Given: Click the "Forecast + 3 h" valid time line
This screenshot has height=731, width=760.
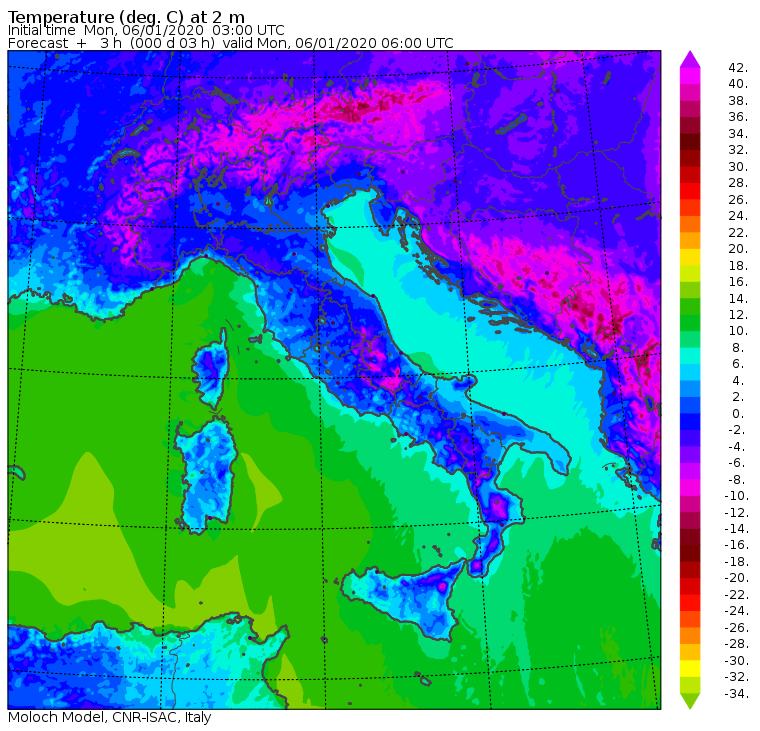Looking at the screenshot, I should pyautogui.click(x=231, y=43).
